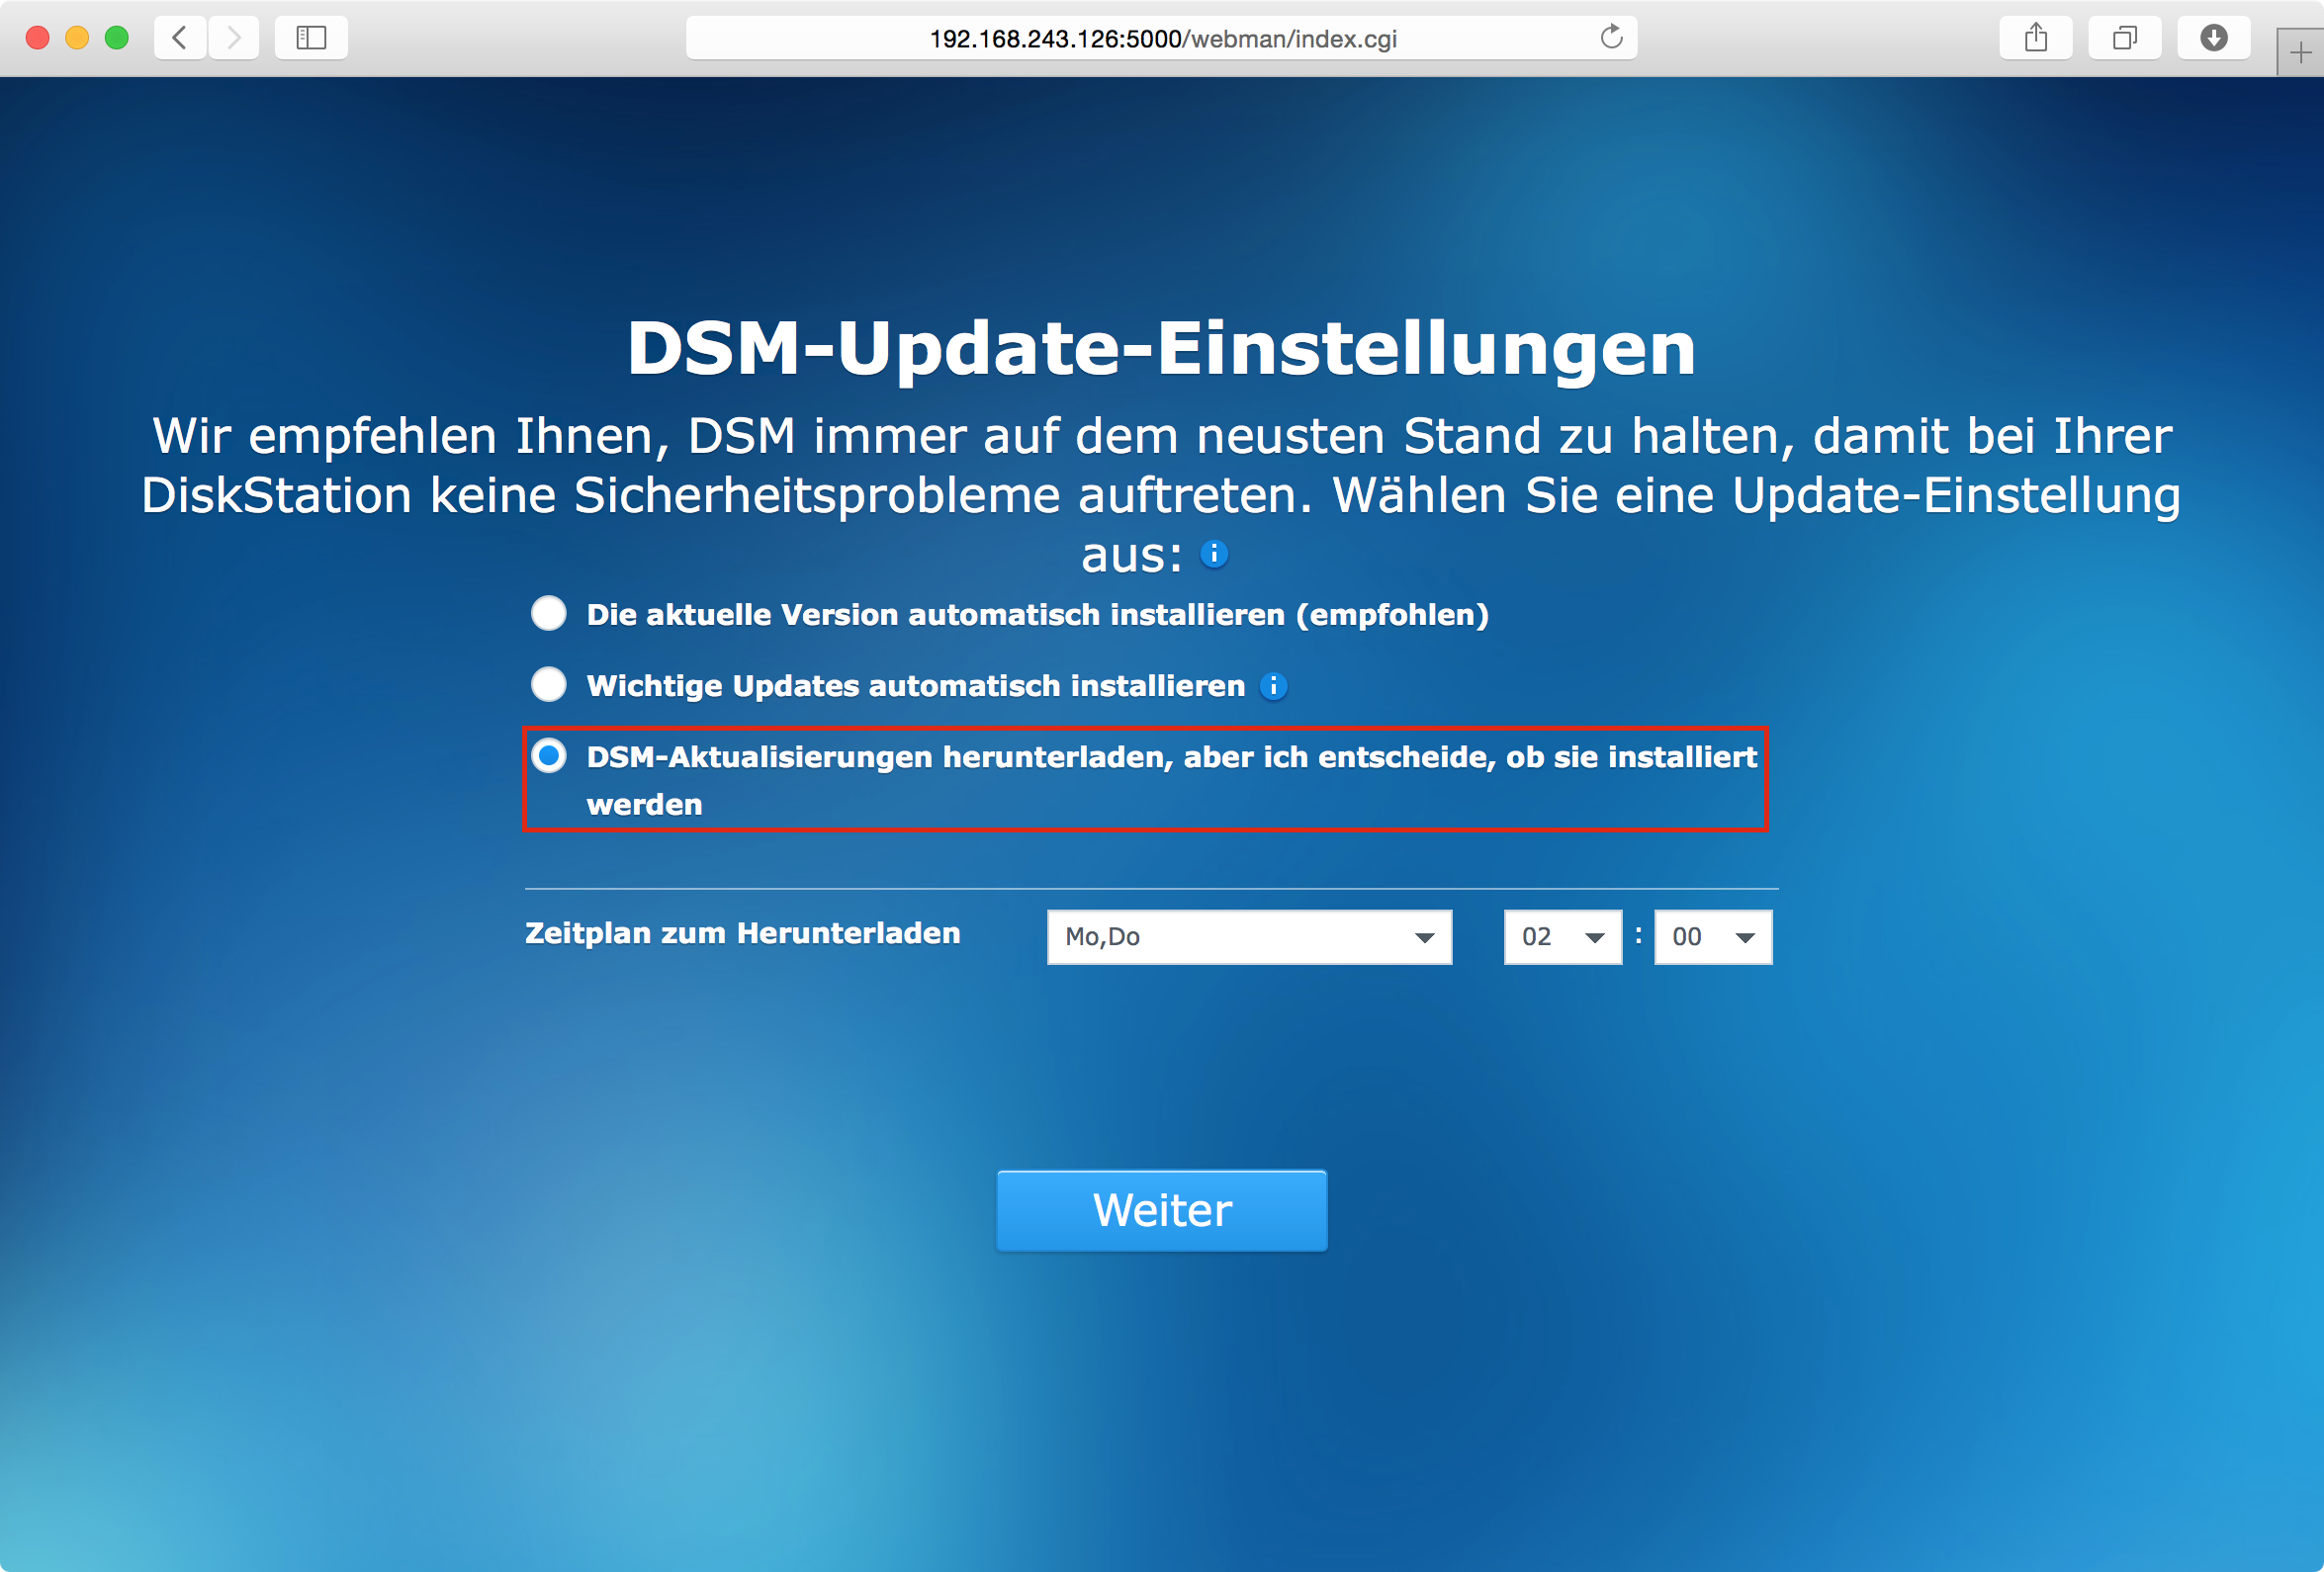Focus the address bar with 192.168.243.126:5000
The width and height of the screenshot is (2324, 1572).
pyautogui.click(x=1162, y=38)
